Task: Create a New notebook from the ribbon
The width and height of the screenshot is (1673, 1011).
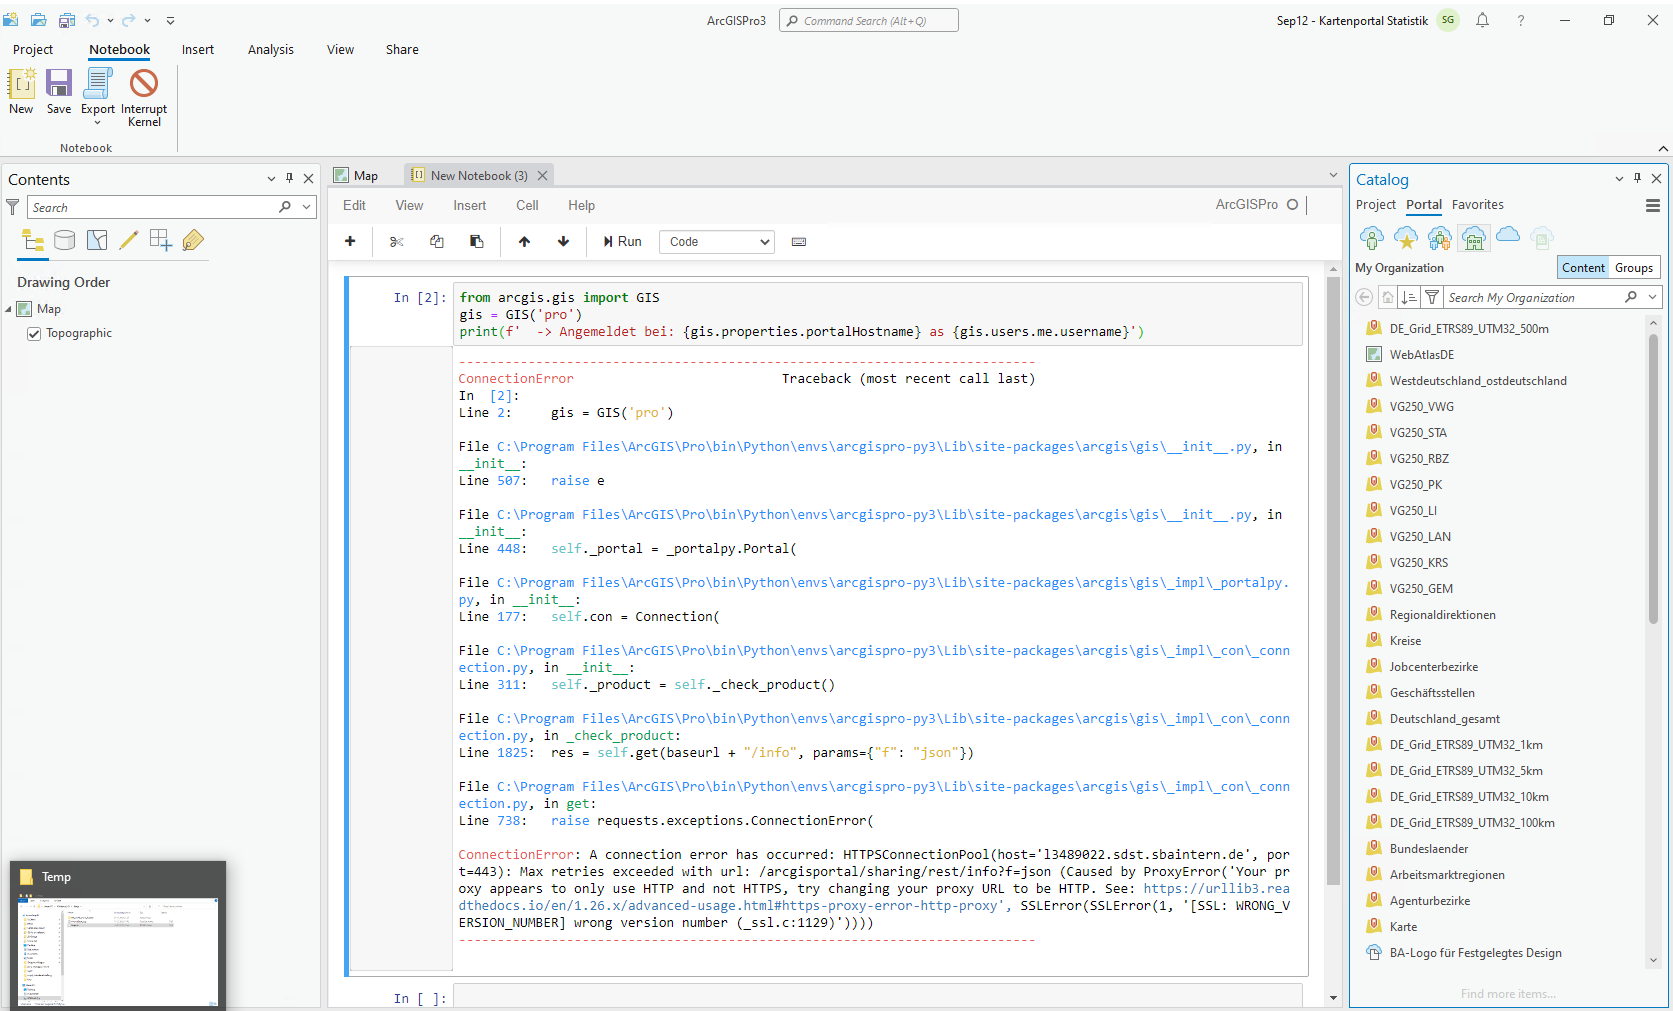Action: tap(20, 90)
